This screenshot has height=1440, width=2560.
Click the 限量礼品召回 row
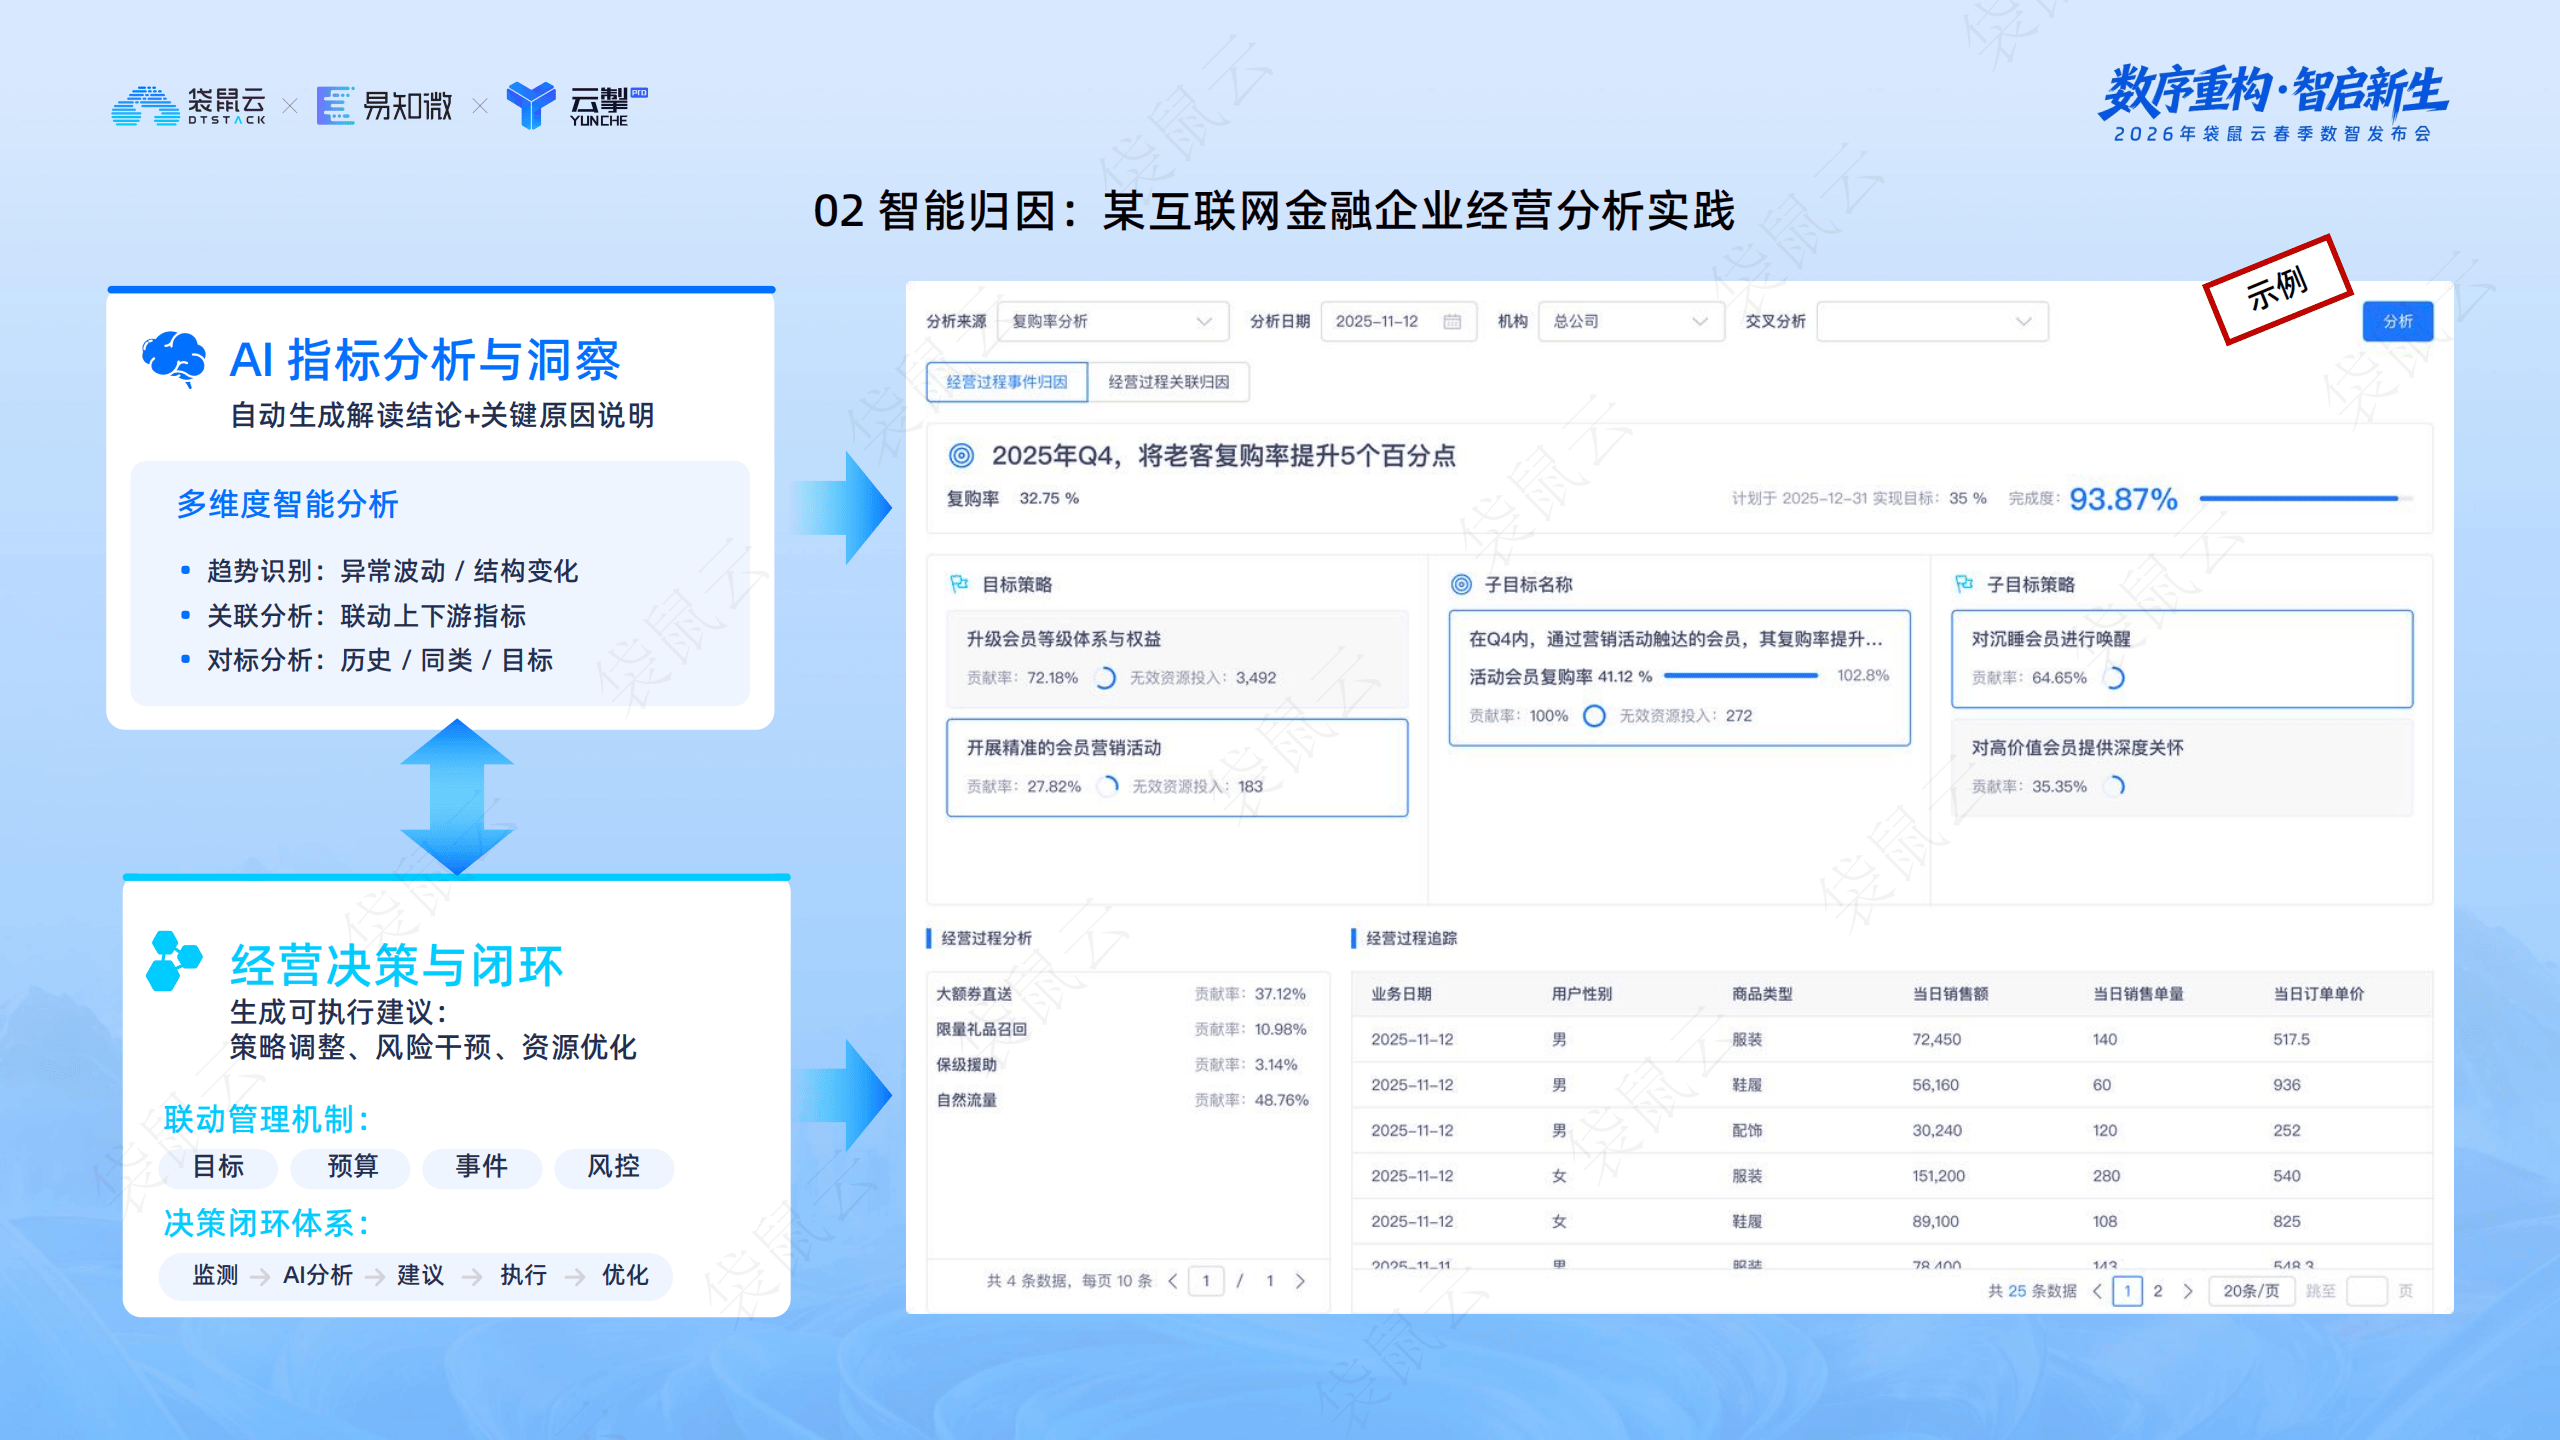[1128, 1029]
